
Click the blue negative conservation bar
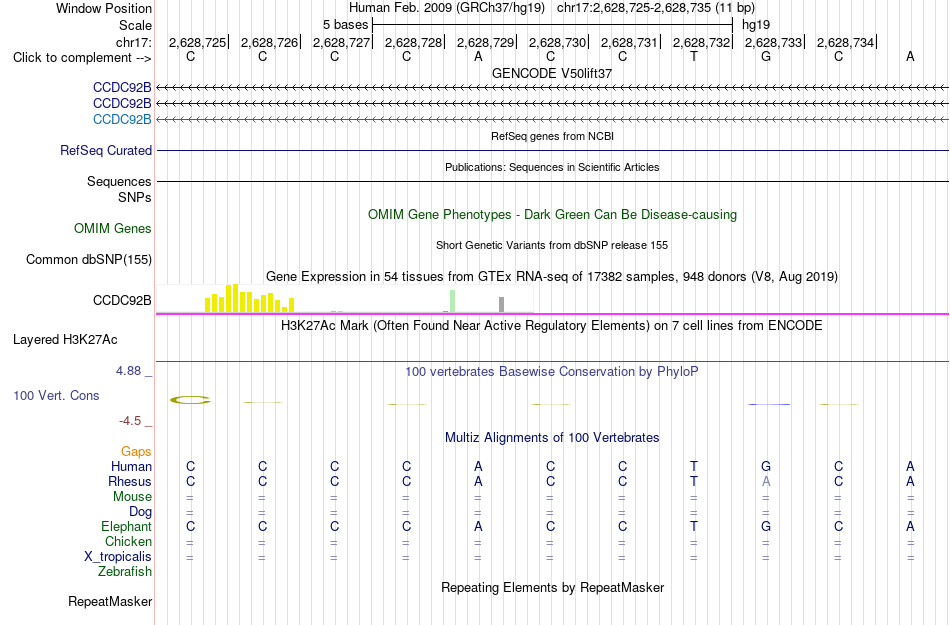[769, 404]
